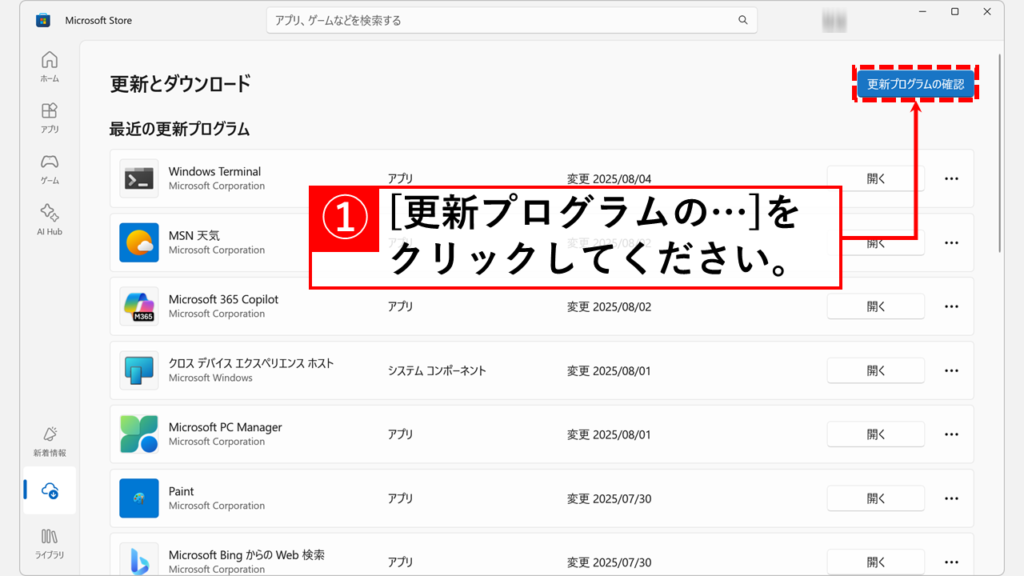Screen dimensions: 1024x576
Task: Click the Microsoft Bing Web 検索 app icon
Action: [139, 560]
